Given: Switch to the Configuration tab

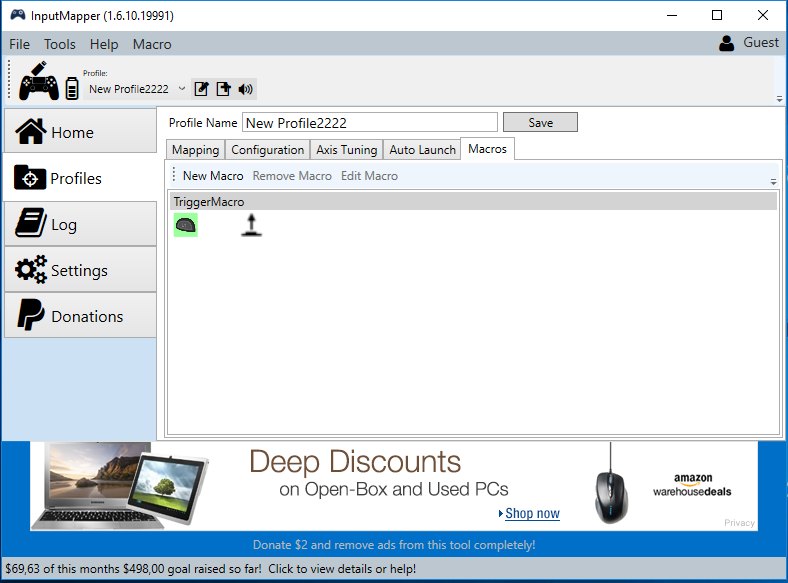Looking at the screenshot, I should click(x=267, y=150).
